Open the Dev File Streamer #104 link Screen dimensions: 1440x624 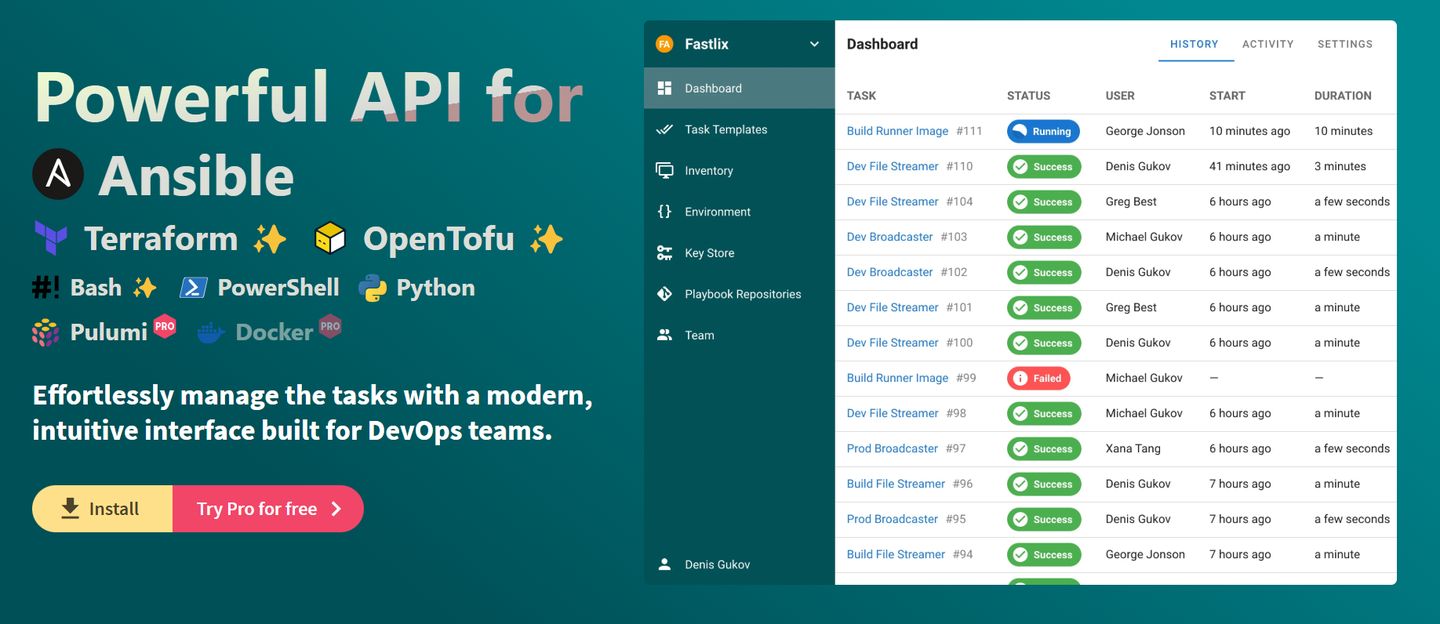892,201
